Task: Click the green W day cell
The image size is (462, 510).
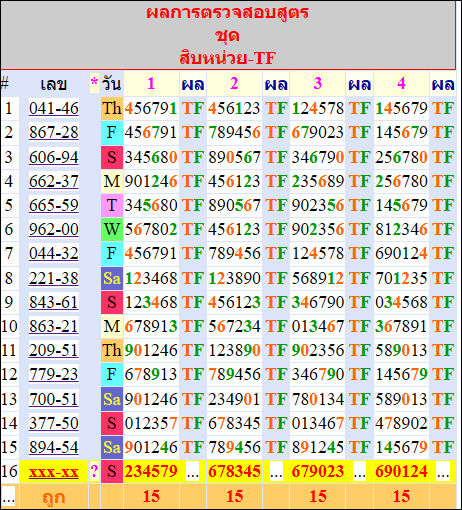Action: point(112,229)
